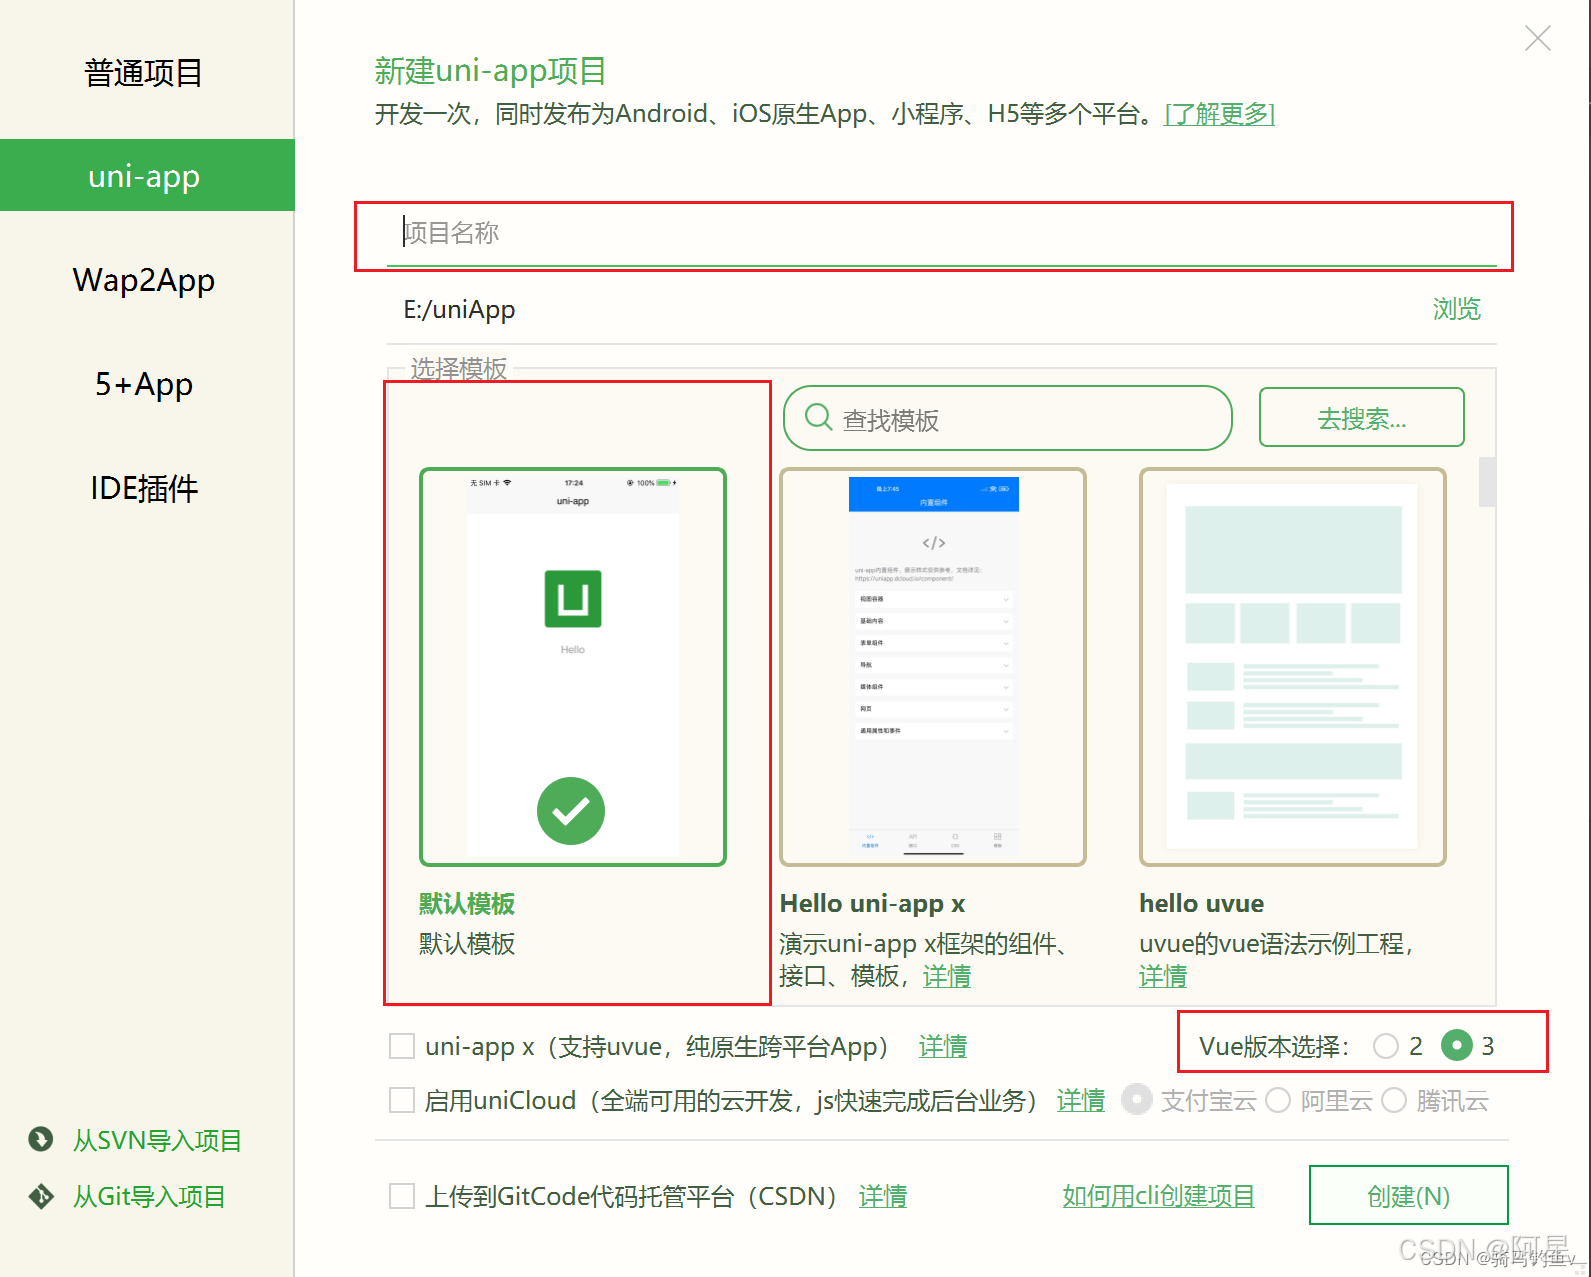Select the 腾讯云 radio button
The width and height of the screenshot is (1591, 1277).
coord(1394,1100)
